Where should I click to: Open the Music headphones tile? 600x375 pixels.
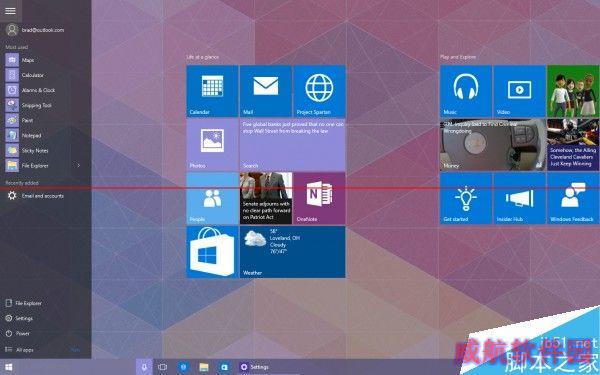(x=466, y=91)
